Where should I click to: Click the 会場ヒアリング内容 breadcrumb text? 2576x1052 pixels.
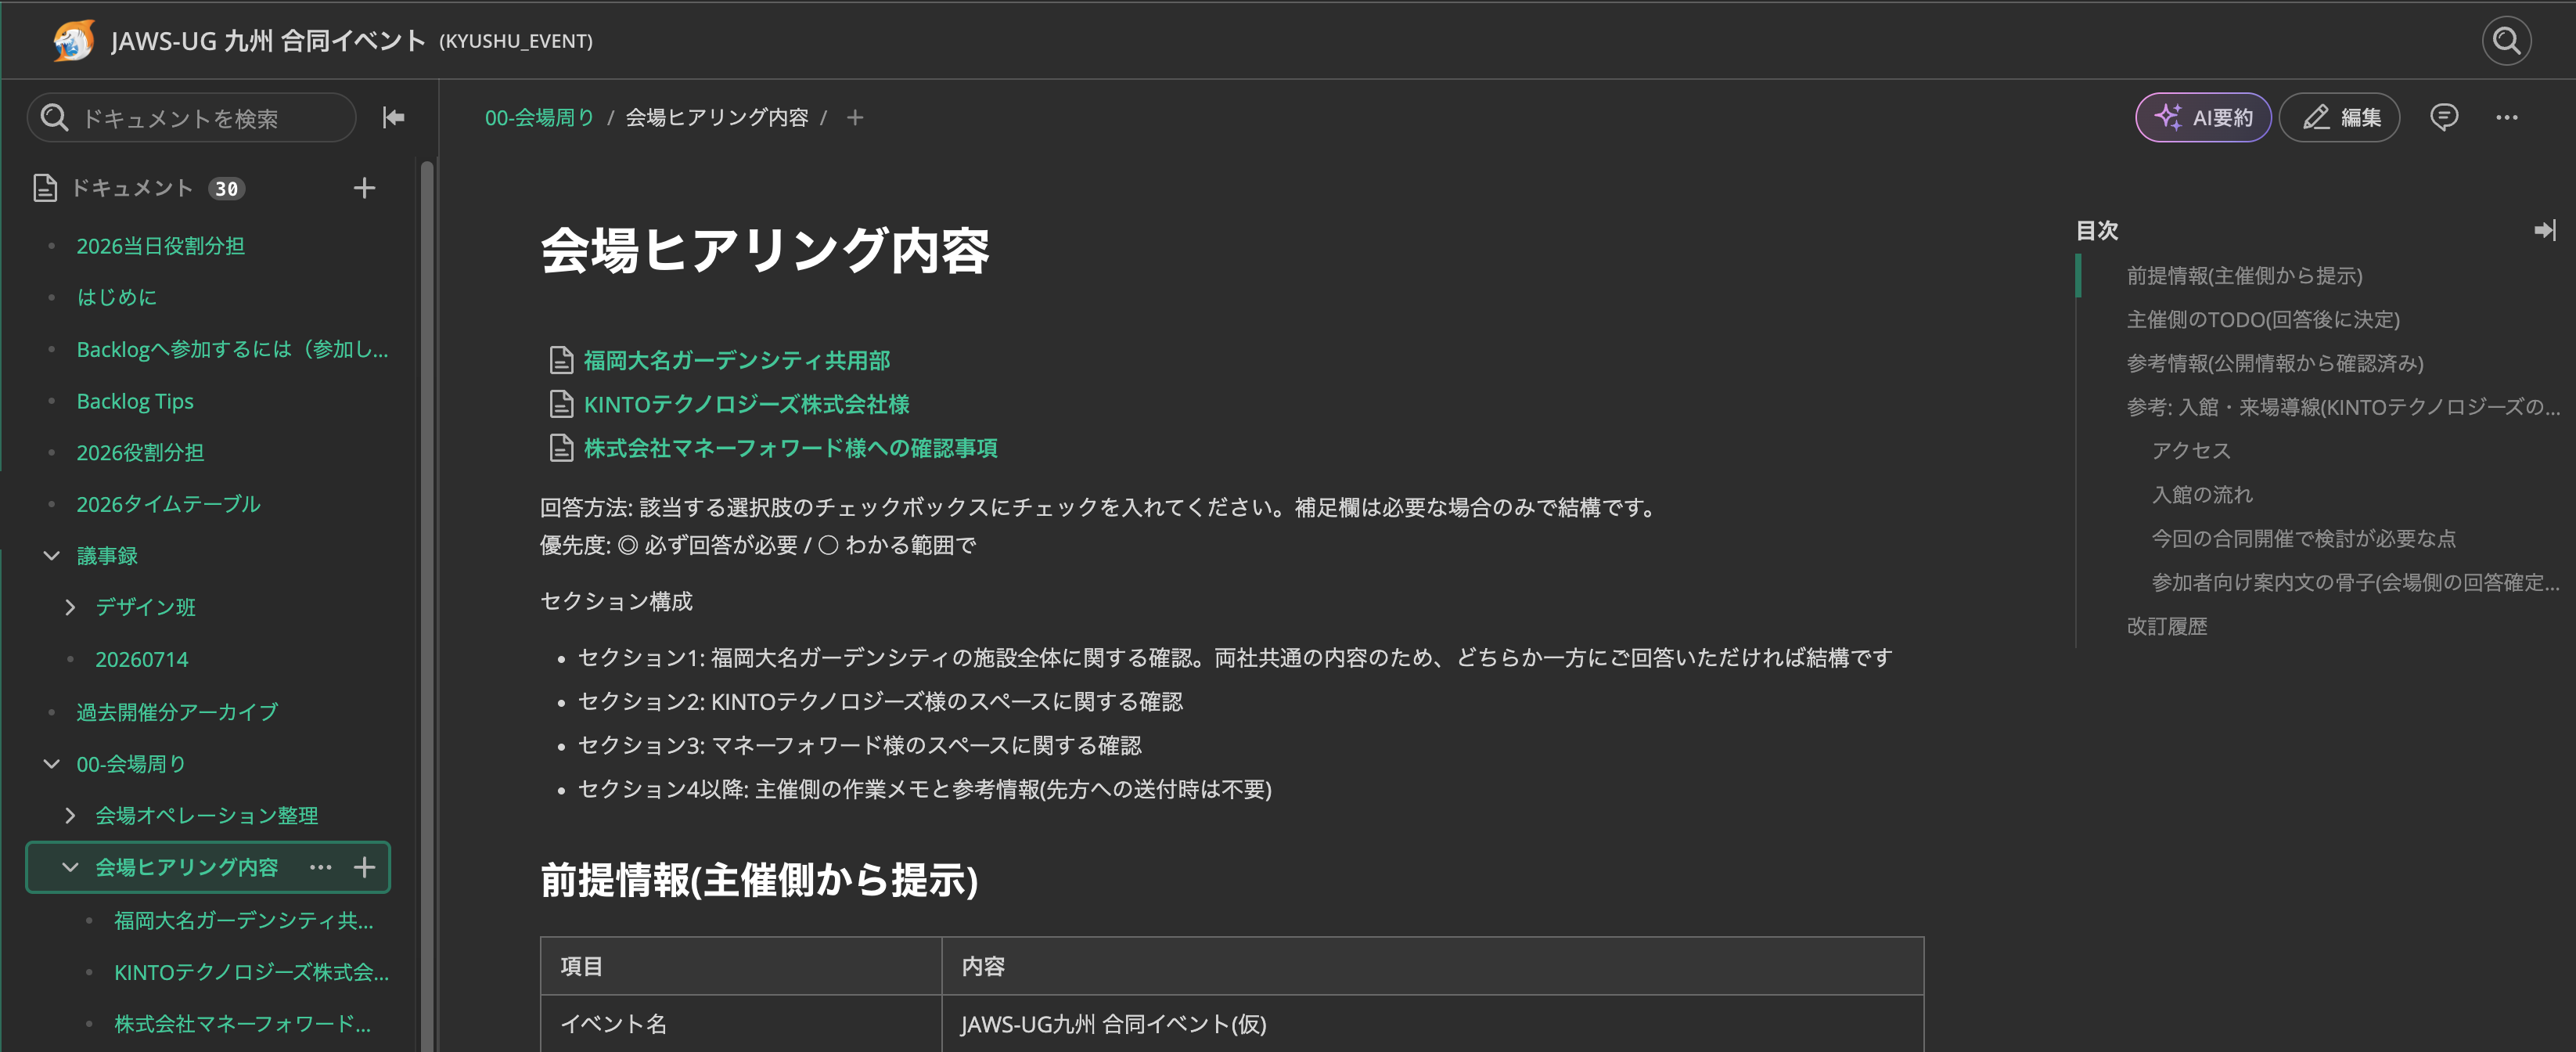tap(717, 118)
